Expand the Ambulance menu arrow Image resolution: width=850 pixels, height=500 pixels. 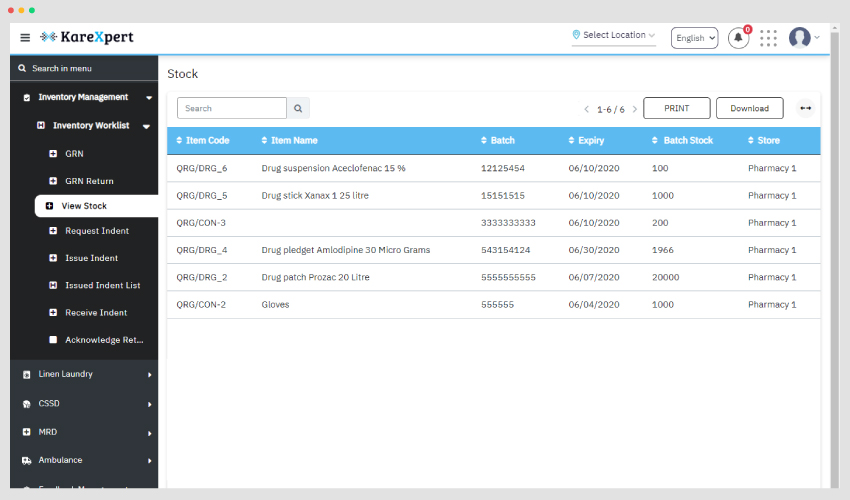pos(150,461)
